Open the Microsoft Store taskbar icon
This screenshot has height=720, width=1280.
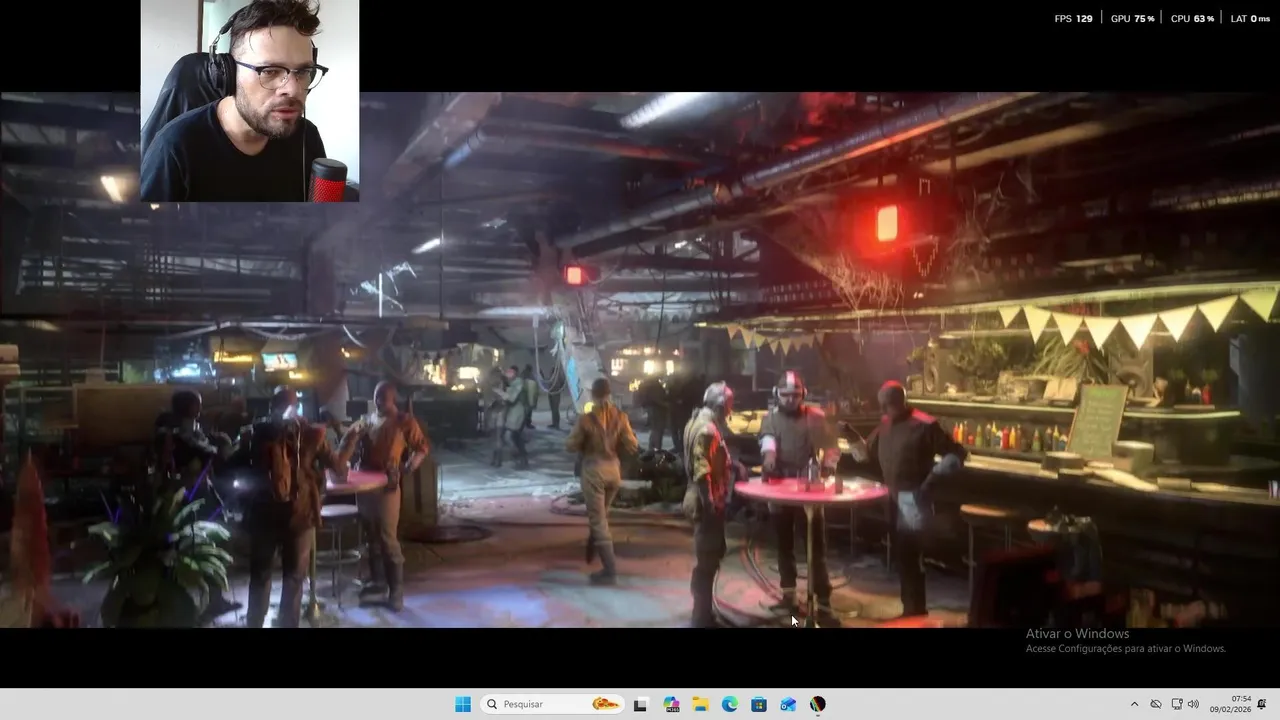coord(759,704)
